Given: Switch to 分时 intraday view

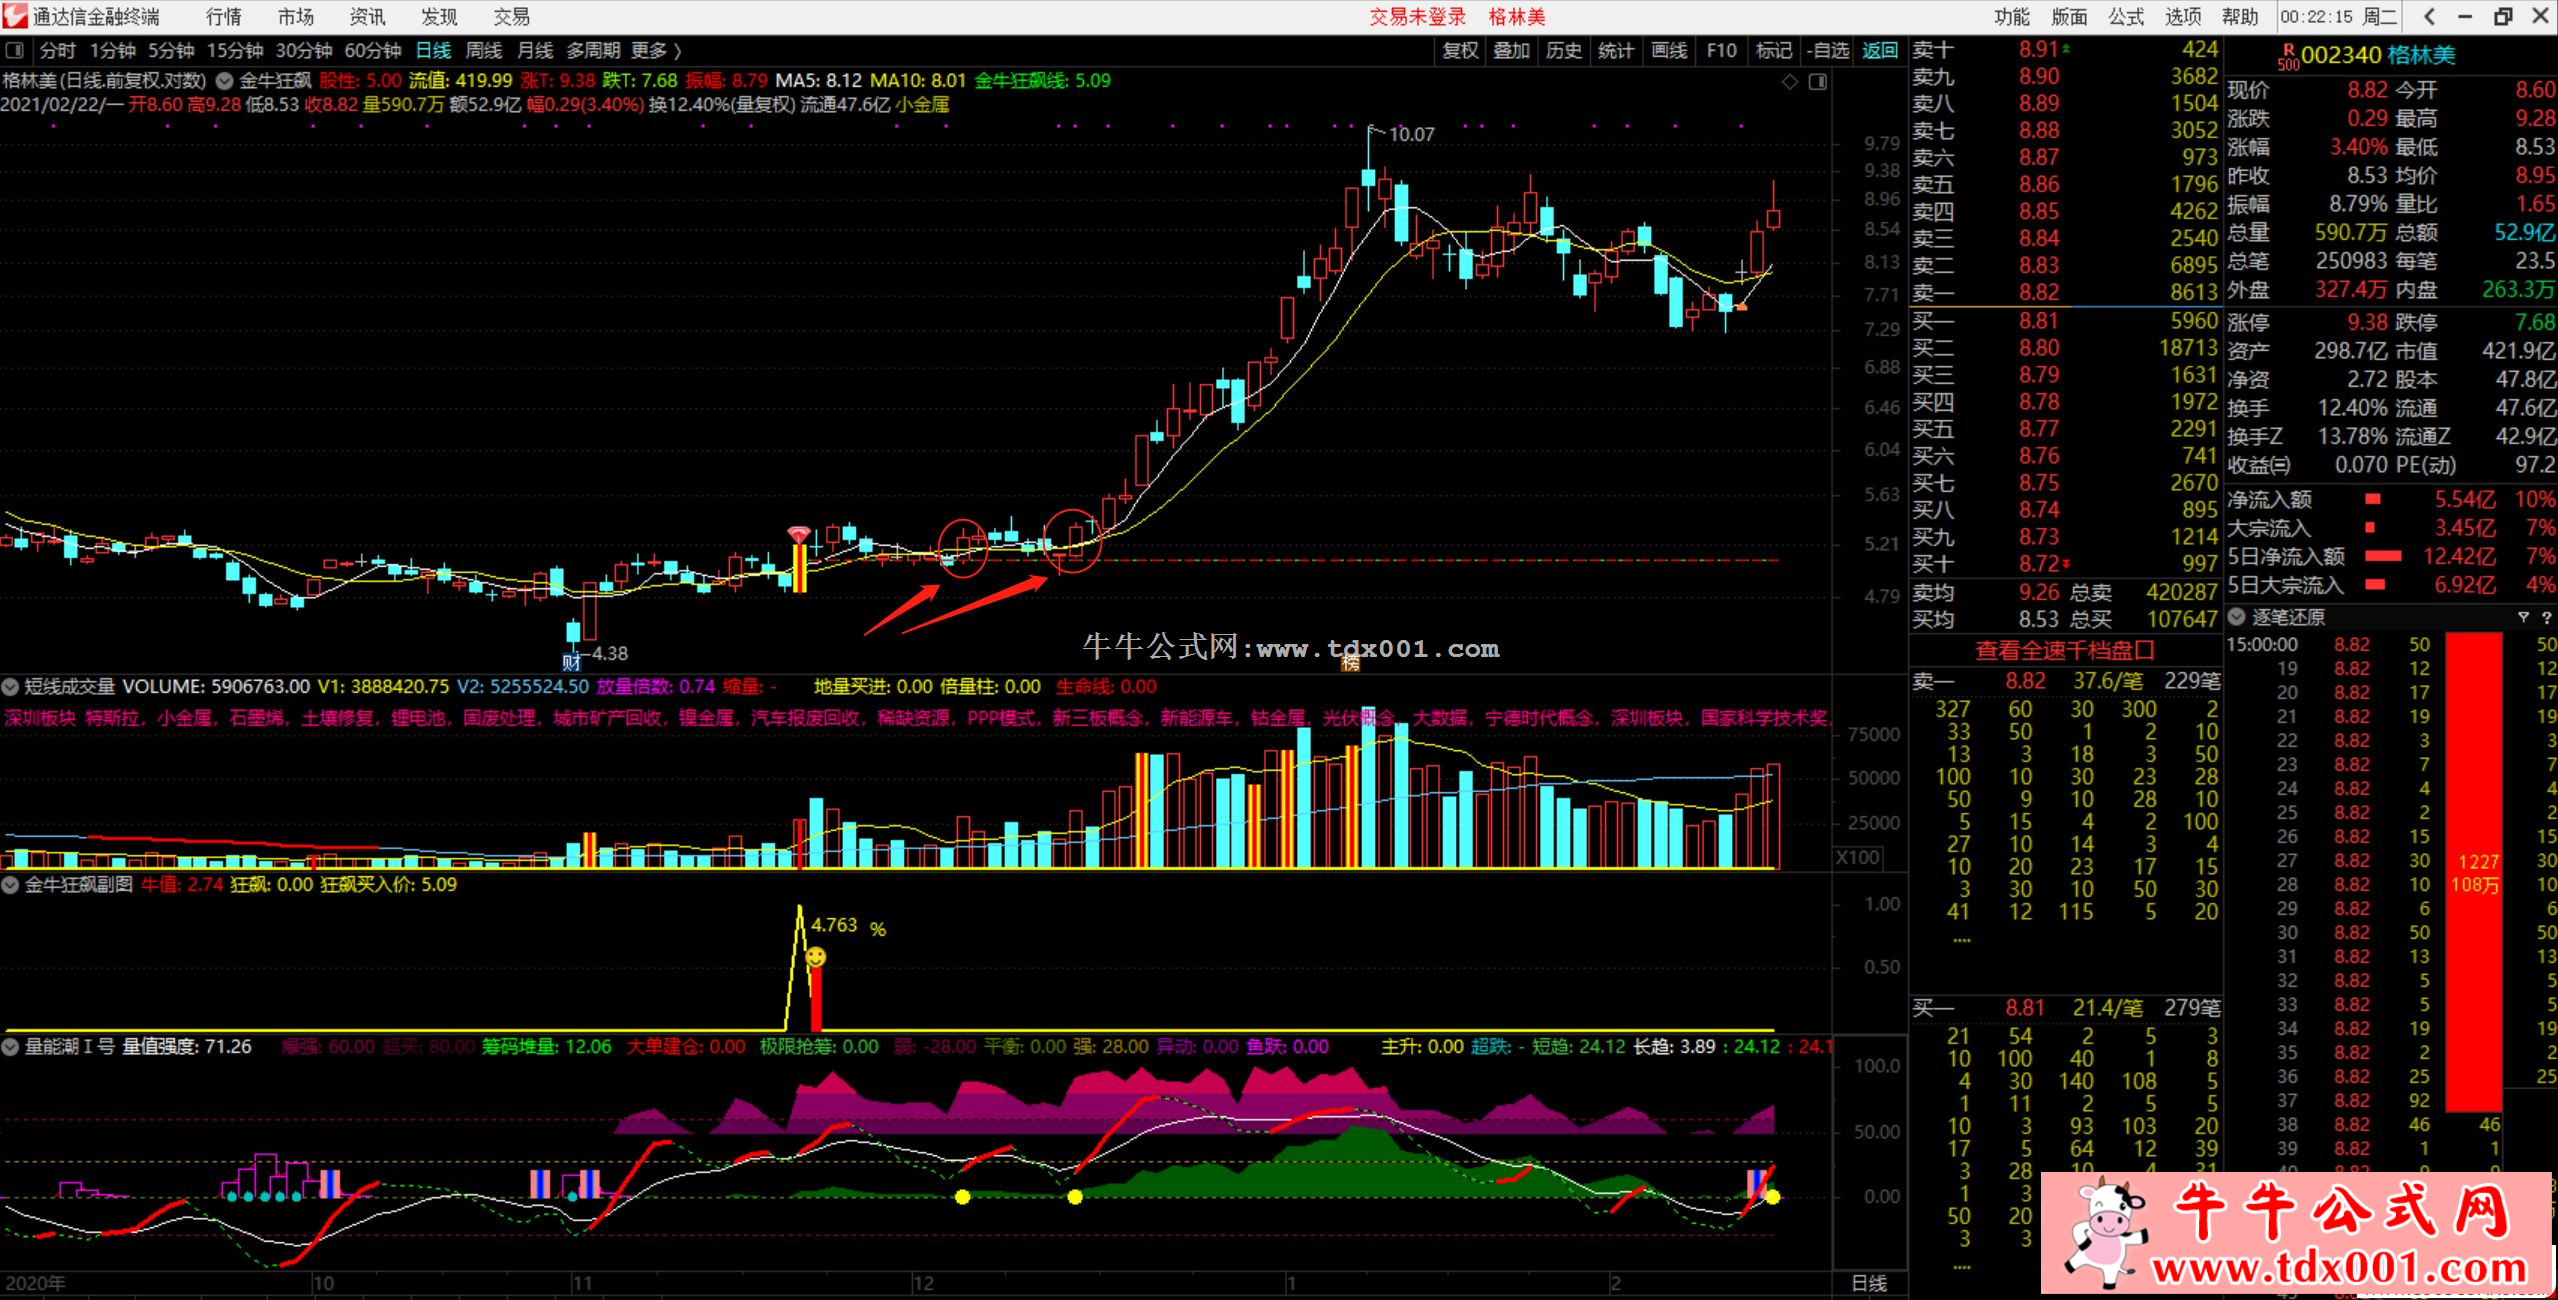Looking at the screenshot, I should 57,50.
